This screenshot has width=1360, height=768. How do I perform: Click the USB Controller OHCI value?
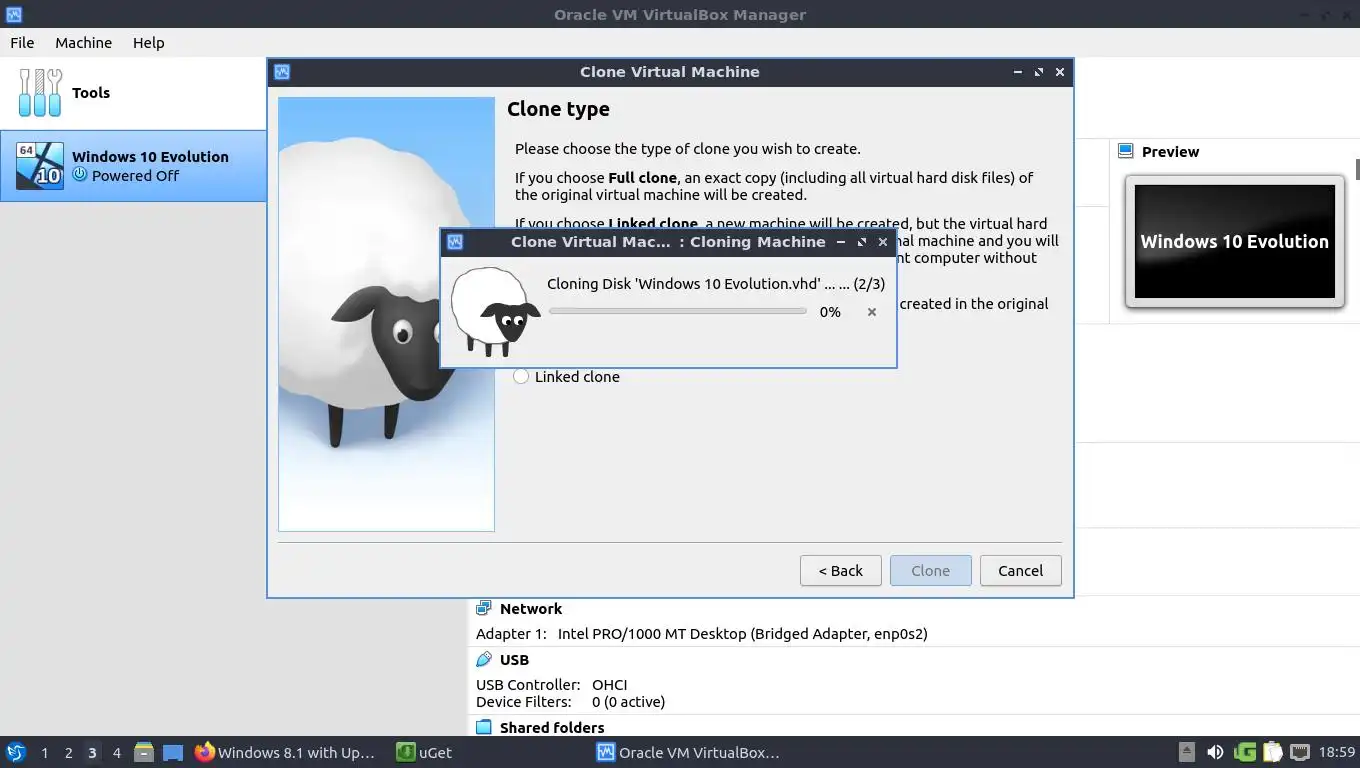[610, 685]
